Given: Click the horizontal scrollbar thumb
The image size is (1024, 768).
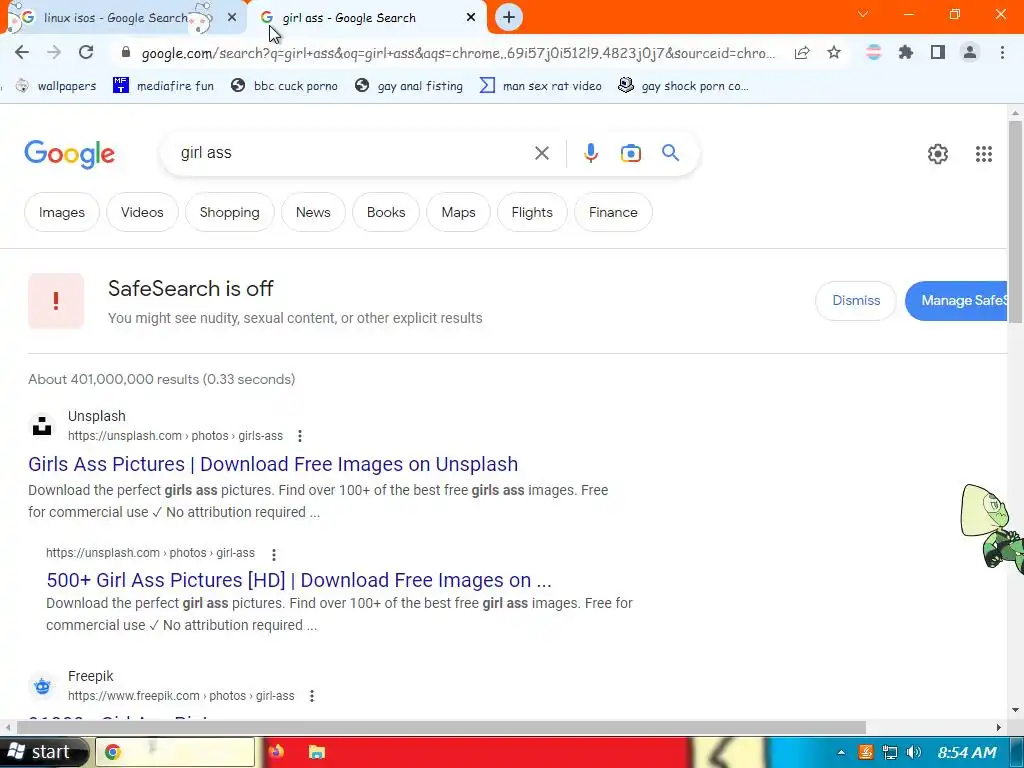Looking at the screenshot, I should [x=441, y=728].
